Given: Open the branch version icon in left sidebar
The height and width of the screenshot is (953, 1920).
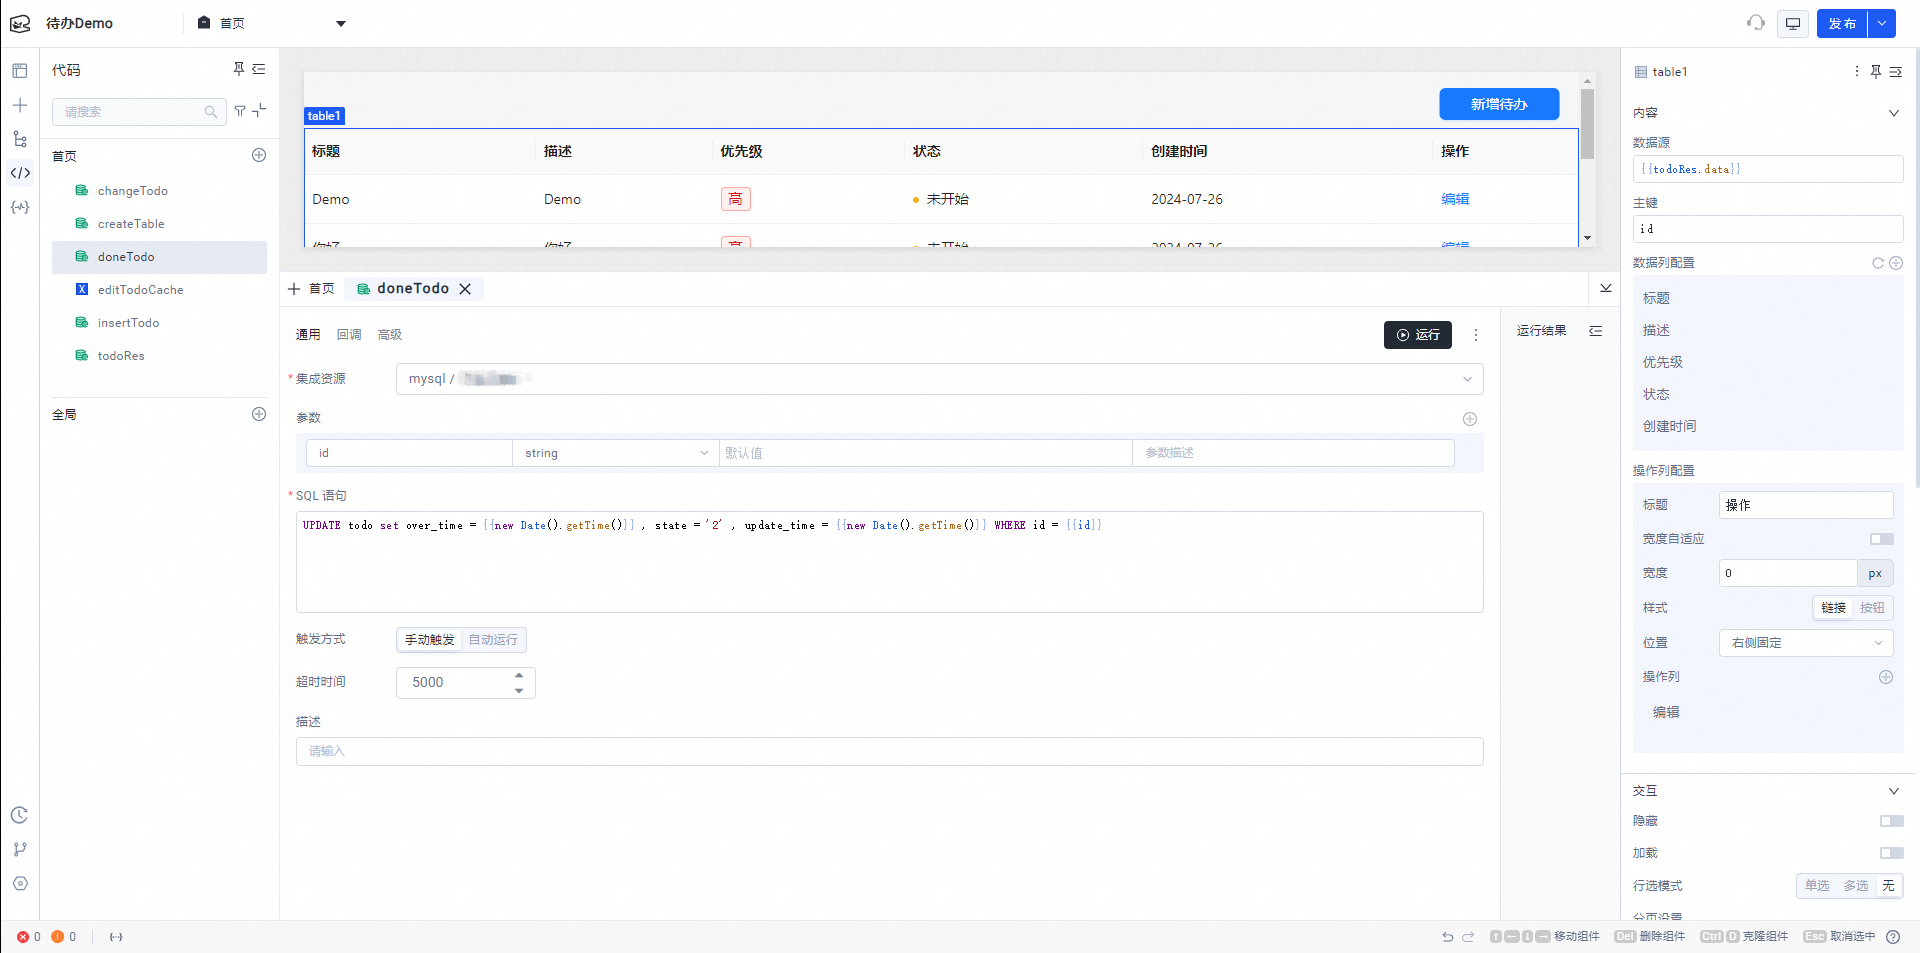Looking at the screenshot, I should click(x=20, y=849).
